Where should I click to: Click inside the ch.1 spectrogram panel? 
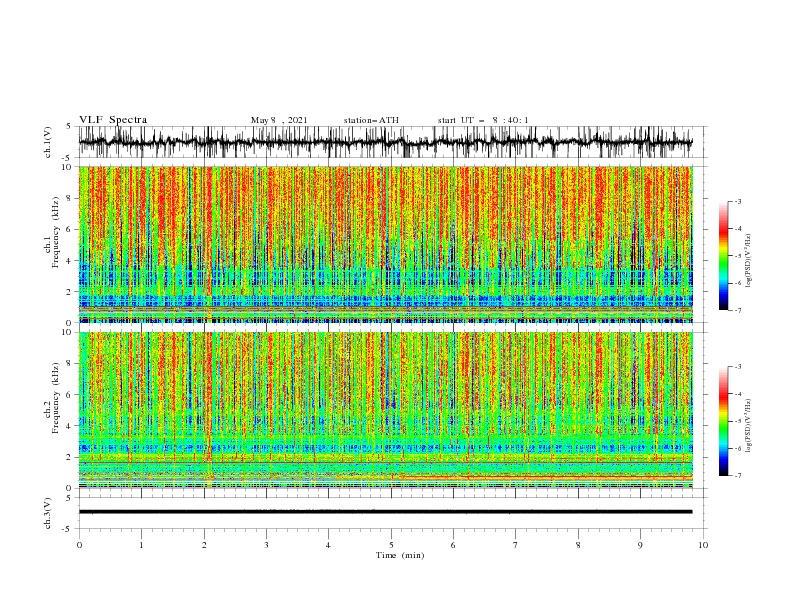pos(385,244)
